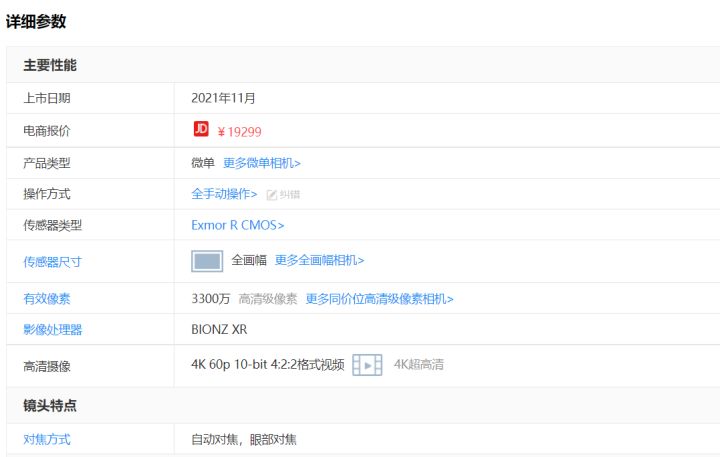Click the 主要性能 section header
The width and height of the screenshot is (720, 457).
50,65
